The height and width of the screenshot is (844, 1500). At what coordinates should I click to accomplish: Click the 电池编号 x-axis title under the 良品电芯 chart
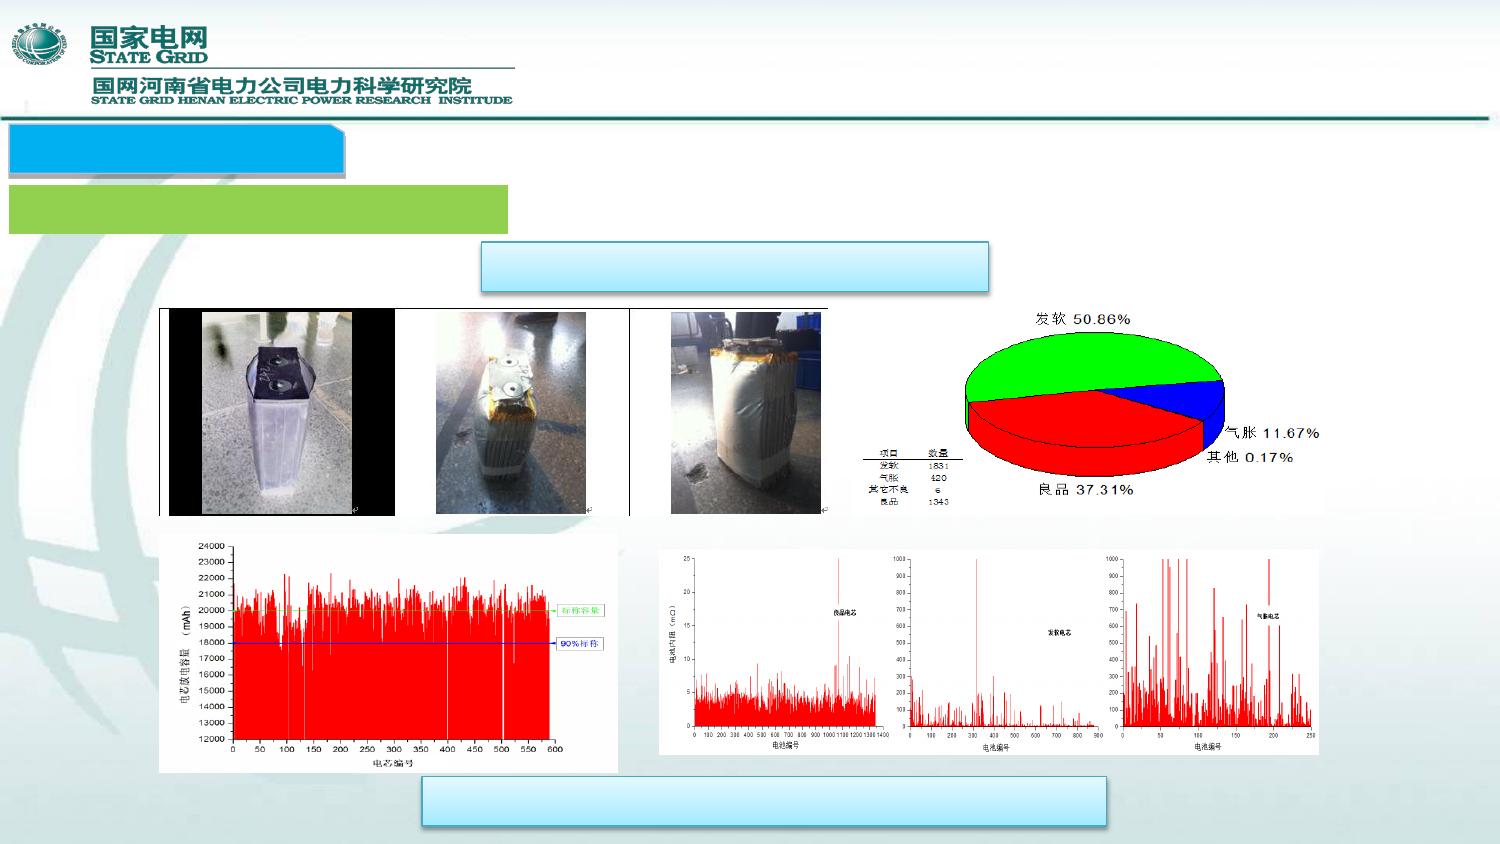[785, 745]
